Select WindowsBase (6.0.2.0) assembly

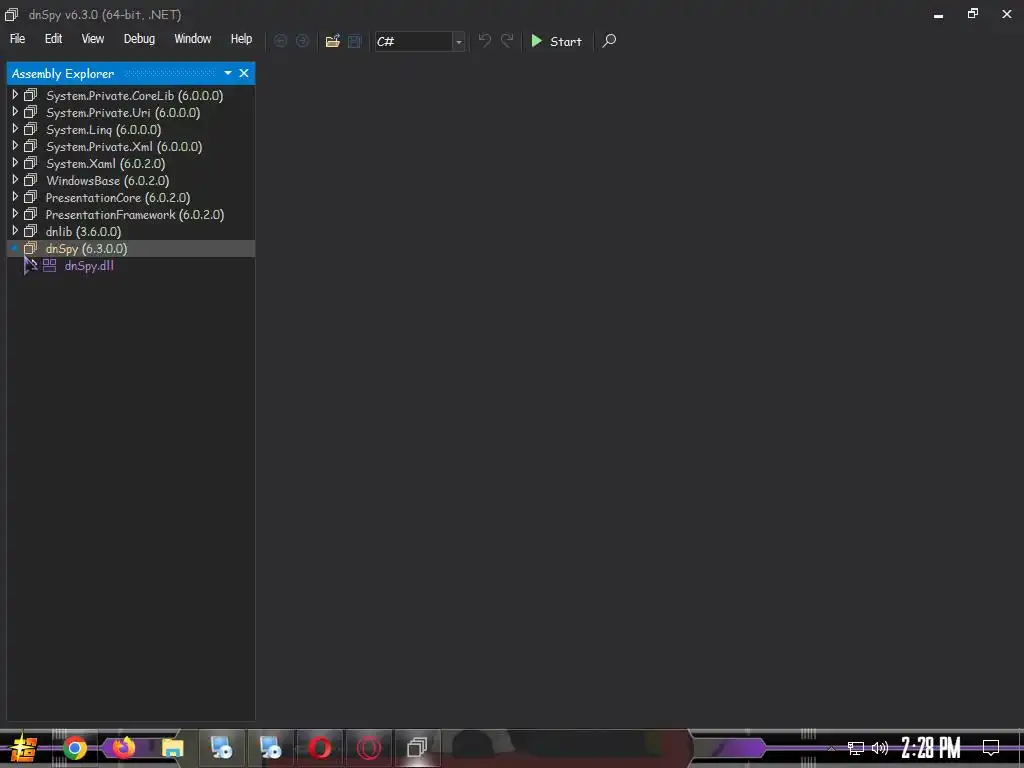(x=108, y=180)
